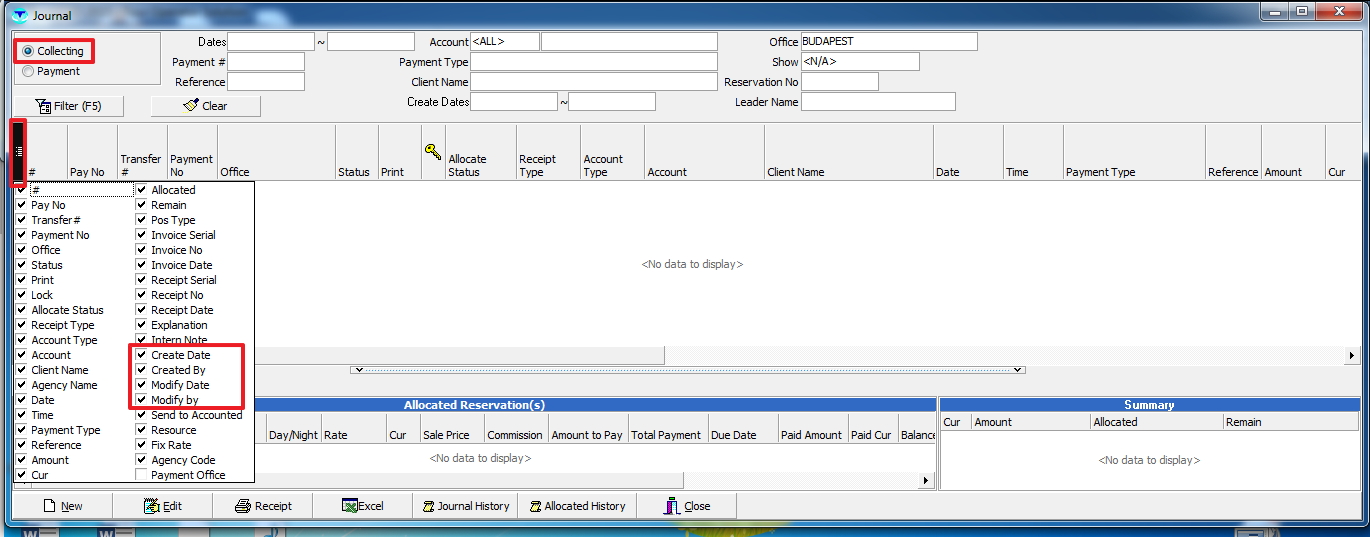Sort by the Client Name column header
1370x537 pixels.
[848, 172]
